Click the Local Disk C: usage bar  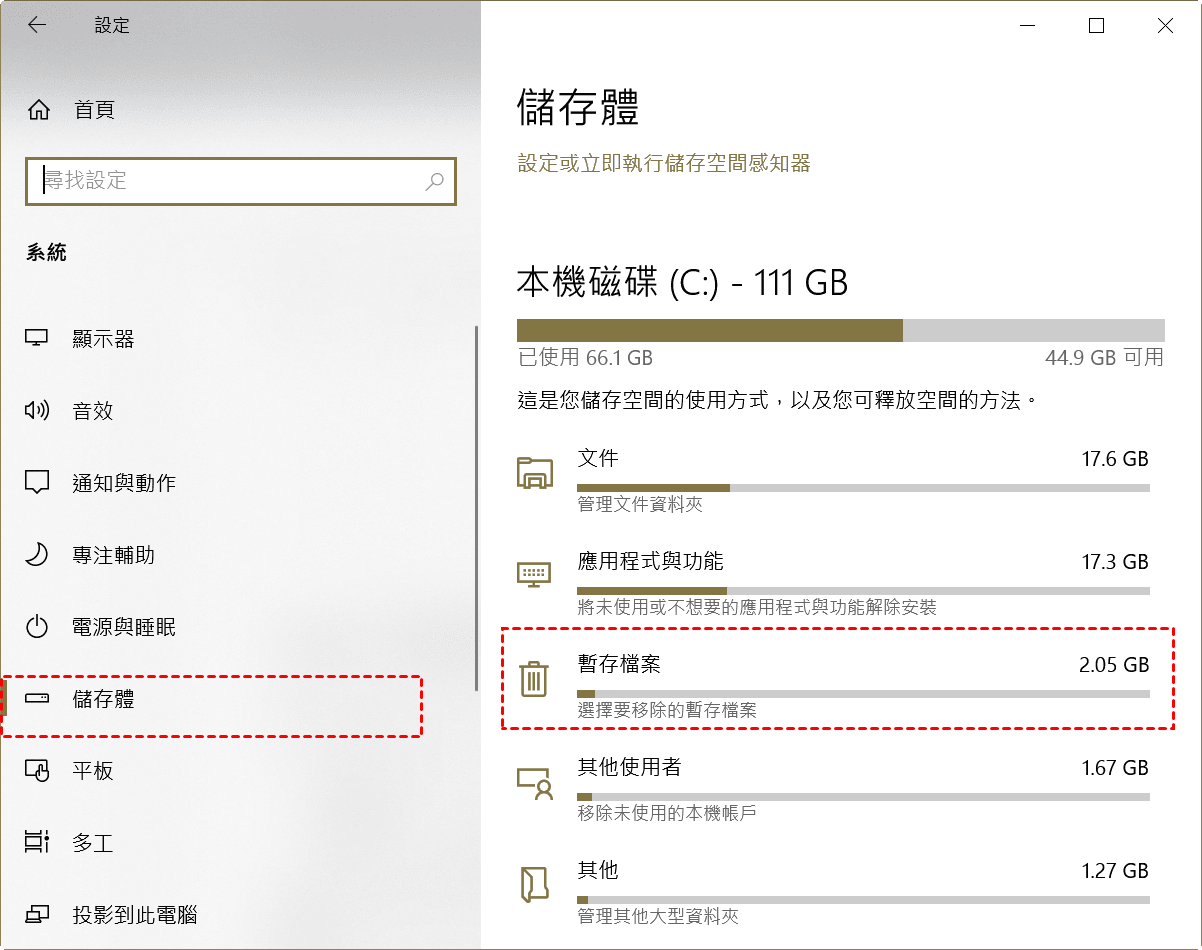coord(840,331)
